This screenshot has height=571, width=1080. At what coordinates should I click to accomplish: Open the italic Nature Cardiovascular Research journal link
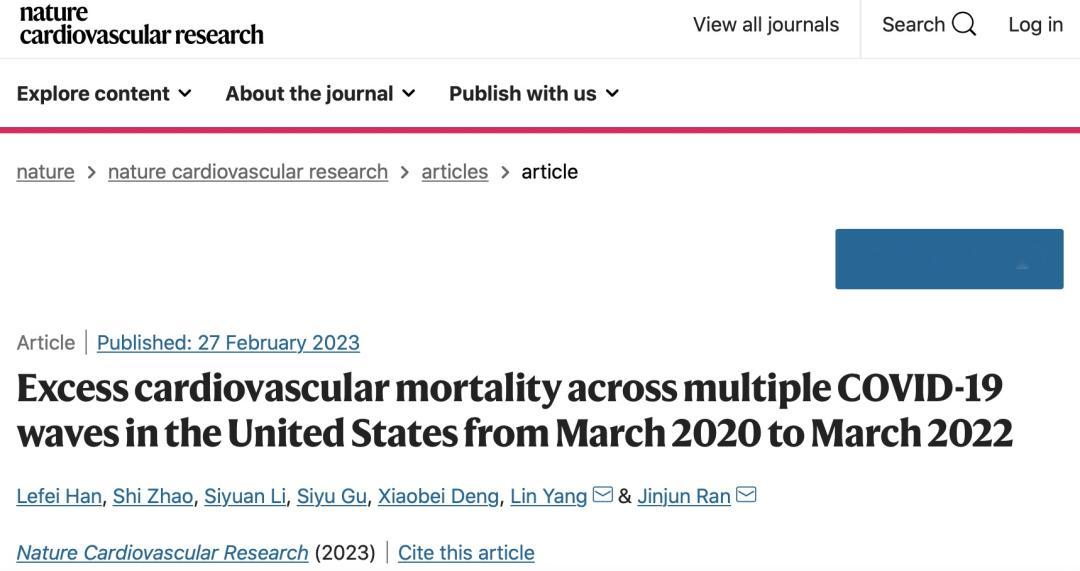[163, 552]
